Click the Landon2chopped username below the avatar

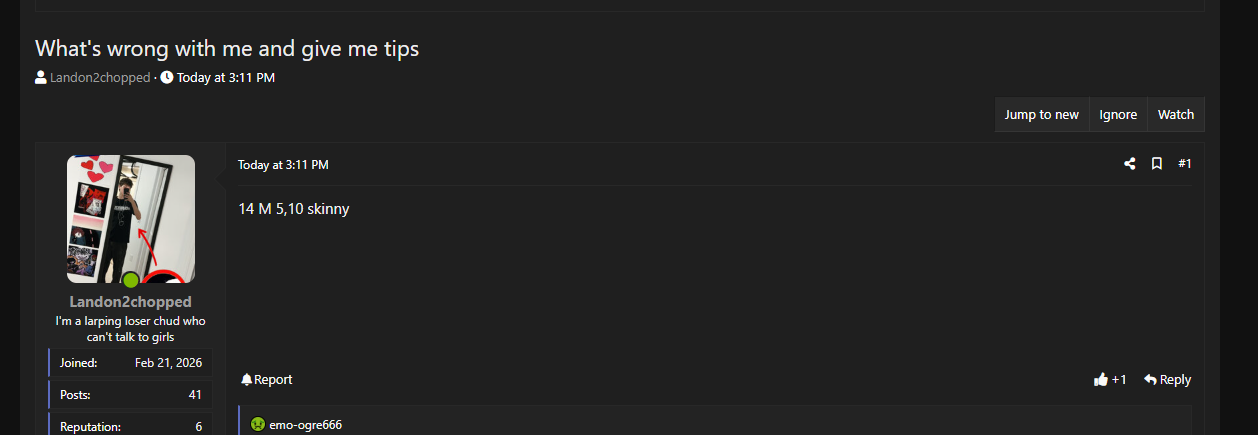tap(130, 302)
